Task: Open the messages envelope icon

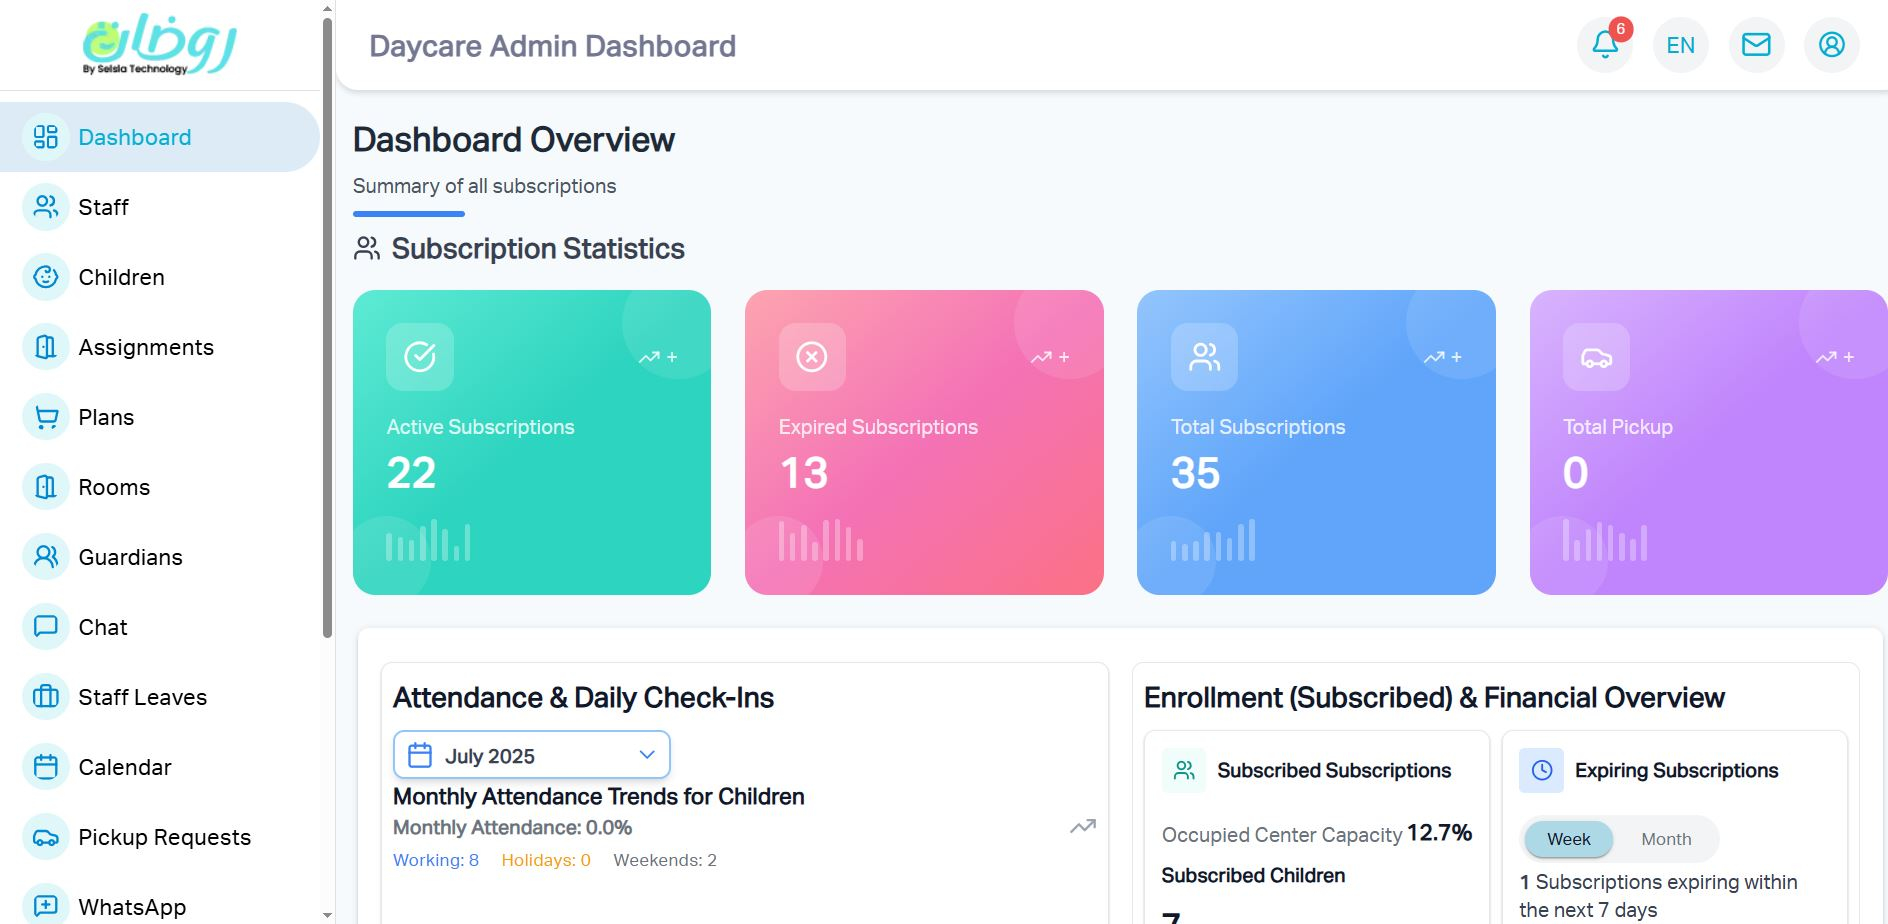Action: 1756,45
